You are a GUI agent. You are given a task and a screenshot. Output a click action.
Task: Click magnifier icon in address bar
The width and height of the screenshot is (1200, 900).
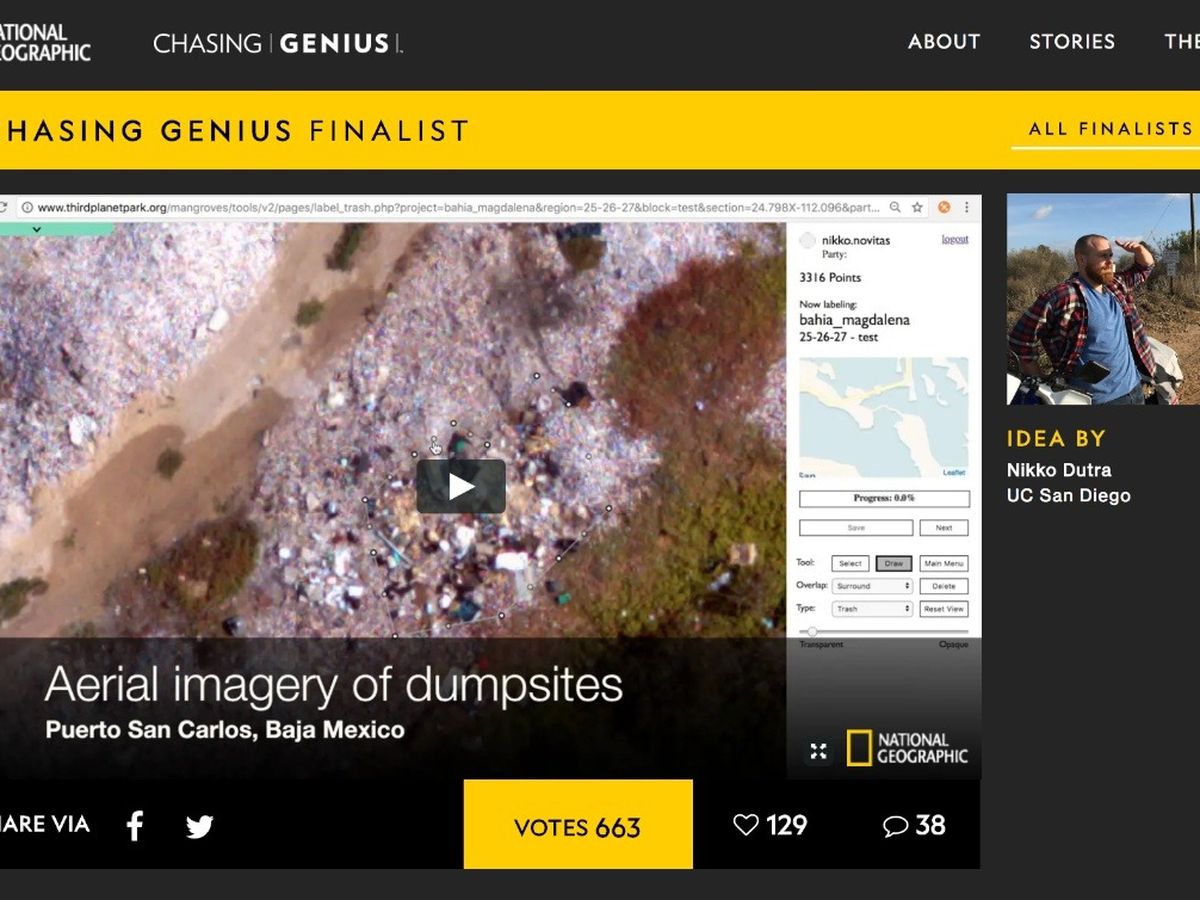pos(895,208)
